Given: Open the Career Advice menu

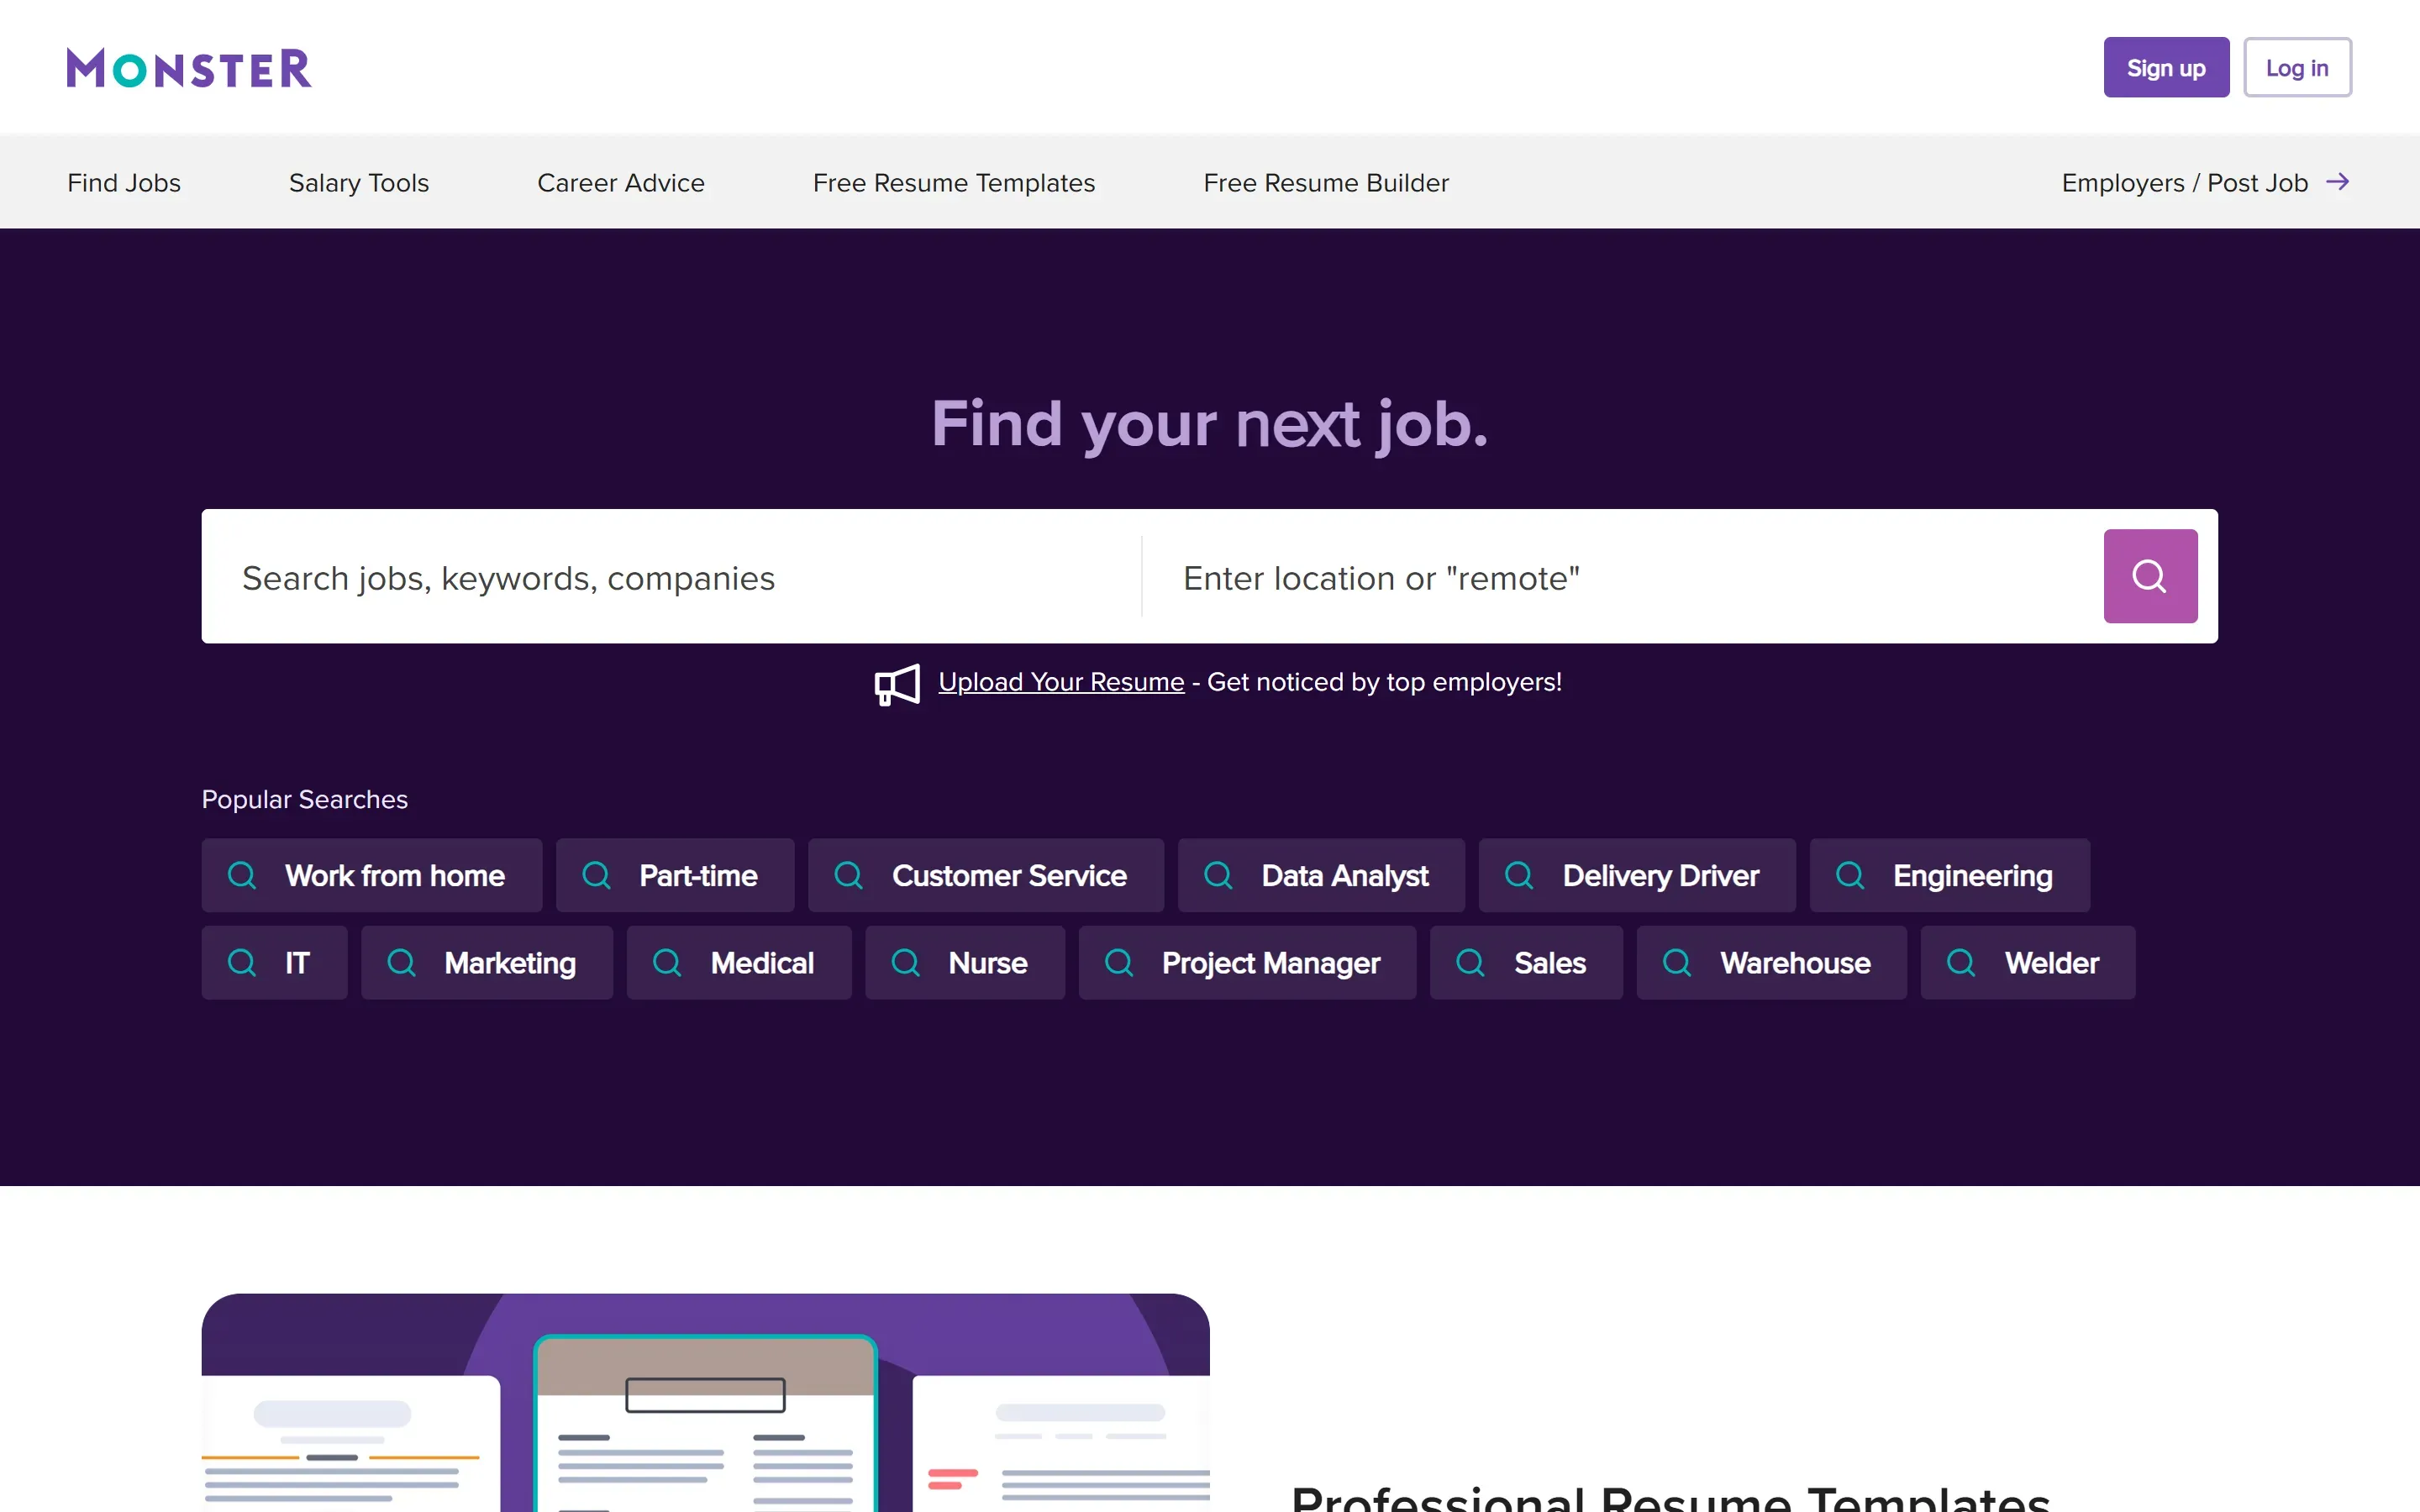Looking at the screenshot, I should coord(621,182).
